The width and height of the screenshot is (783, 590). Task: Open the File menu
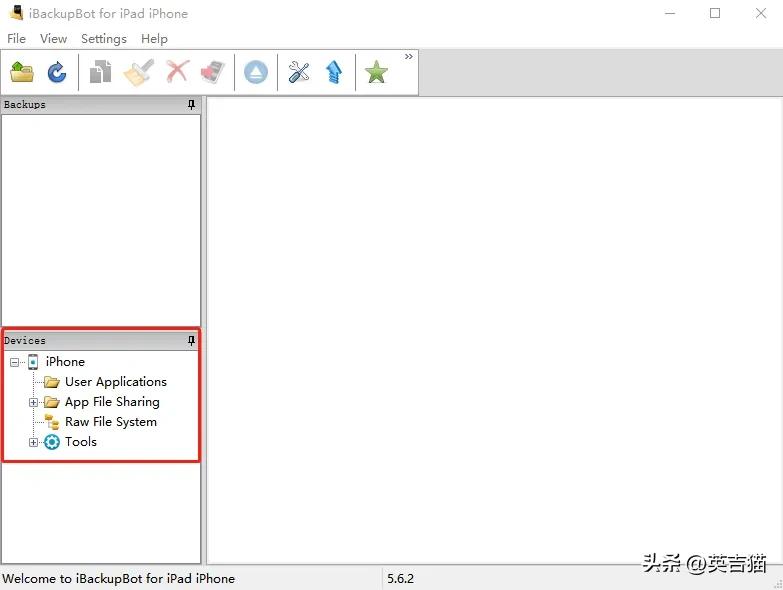[16, 38]
